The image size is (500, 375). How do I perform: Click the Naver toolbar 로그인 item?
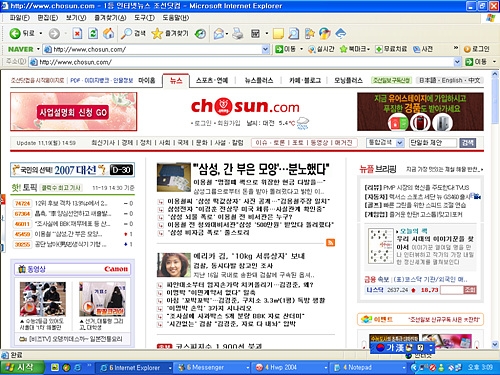[477, 49]
